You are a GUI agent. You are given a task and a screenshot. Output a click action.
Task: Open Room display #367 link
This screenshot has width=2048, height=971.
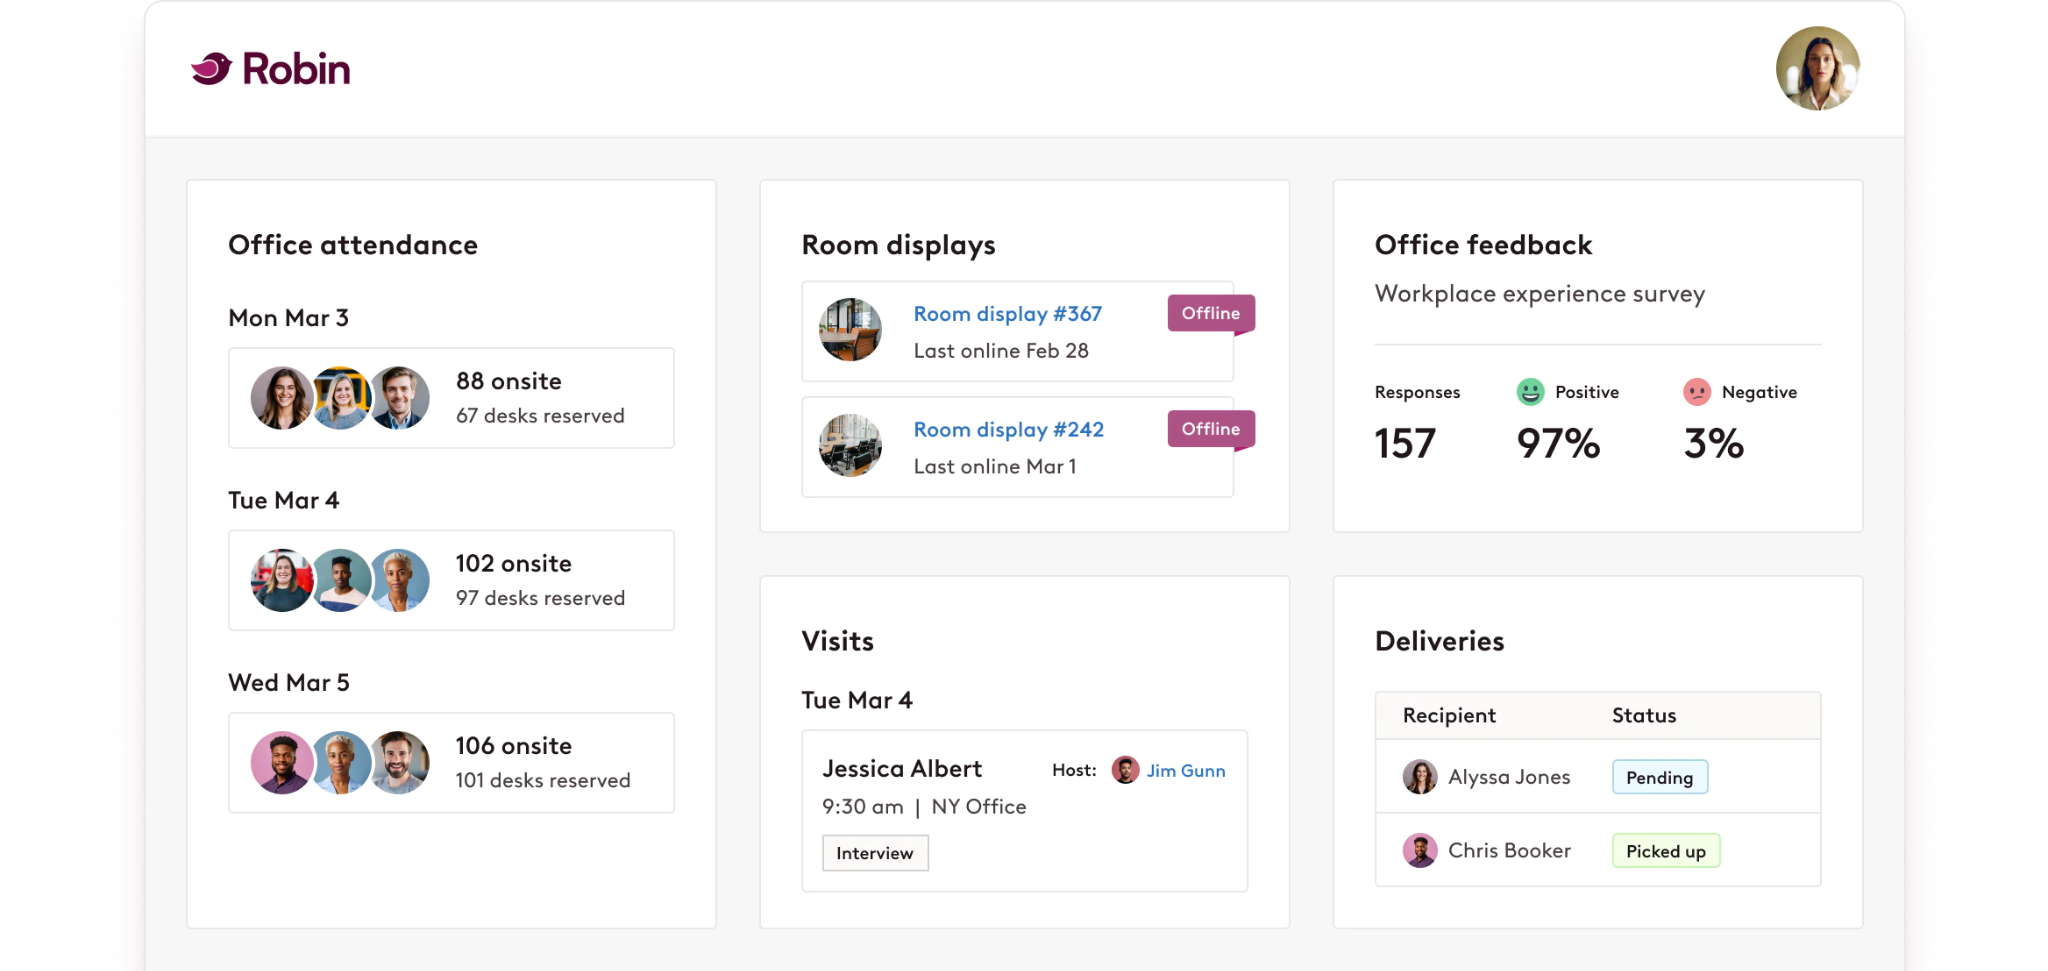pyautogui.click(x=1007, y=314)
